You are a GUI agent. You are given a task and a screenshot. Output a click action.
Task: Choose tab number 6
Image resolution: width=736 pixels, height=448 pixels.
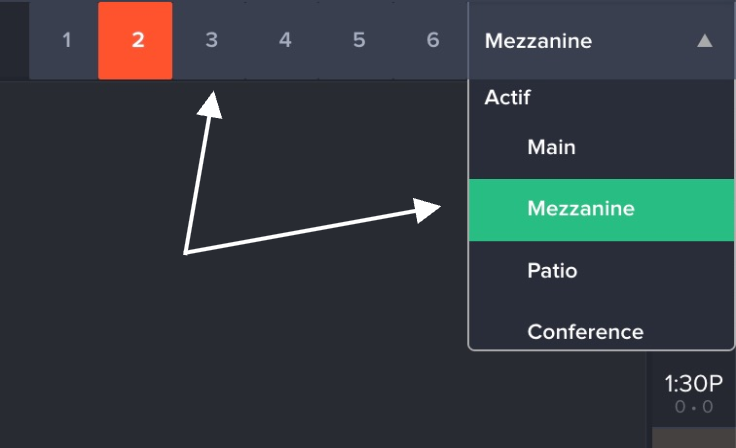click(432, 41)
